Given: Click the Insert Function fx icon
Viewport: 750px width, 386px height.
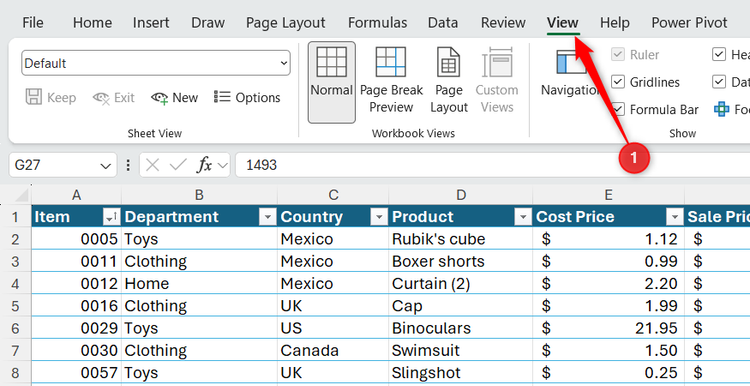Looking at the screenshot, I should click(205, 165).
